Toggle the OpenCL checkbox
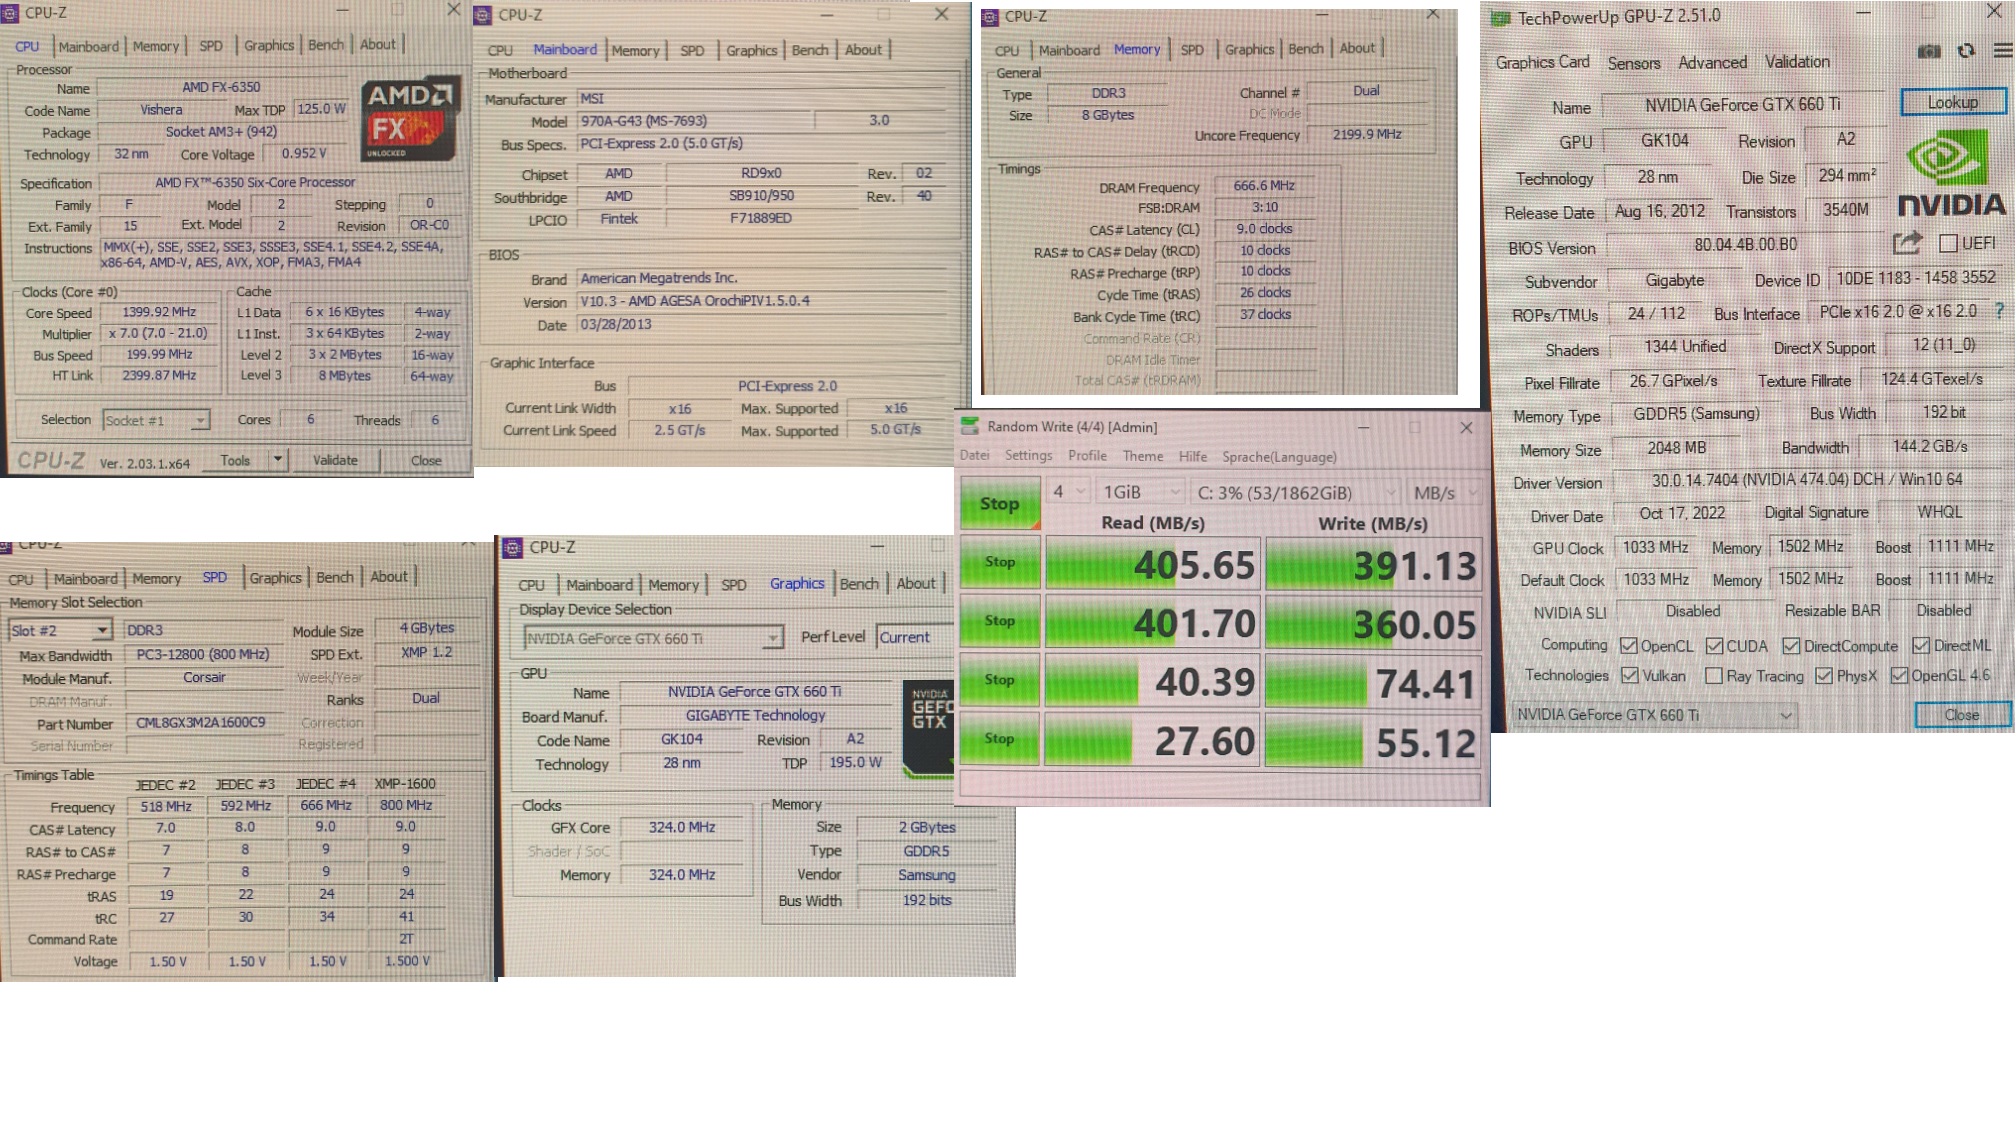Screen dimensions: 2016x1134 [x=1629, y=646]
